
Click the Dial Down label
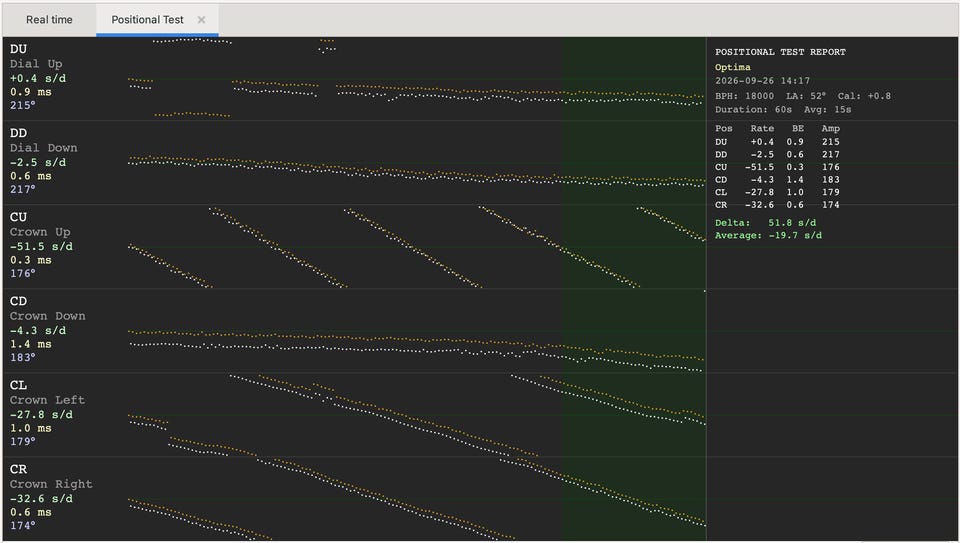(43, 148)
